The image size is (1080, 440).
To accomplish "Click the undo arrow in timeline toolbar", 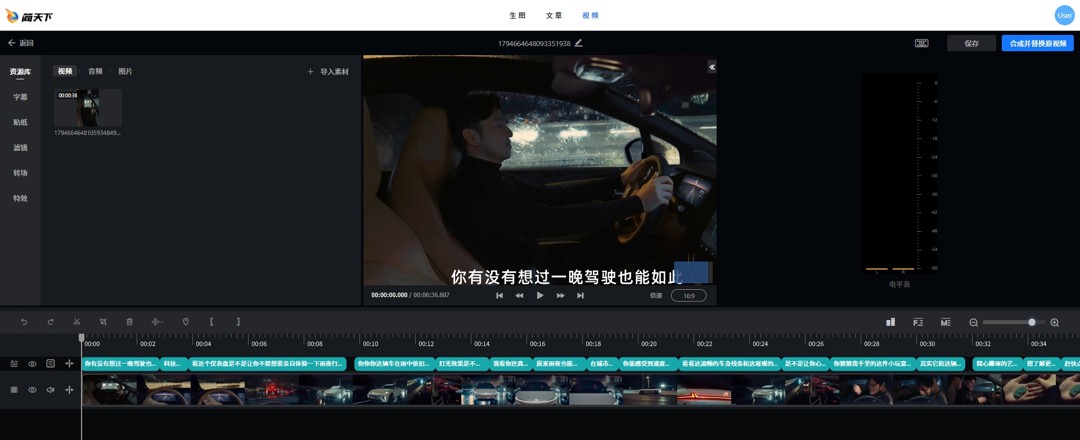I will 24,322.
